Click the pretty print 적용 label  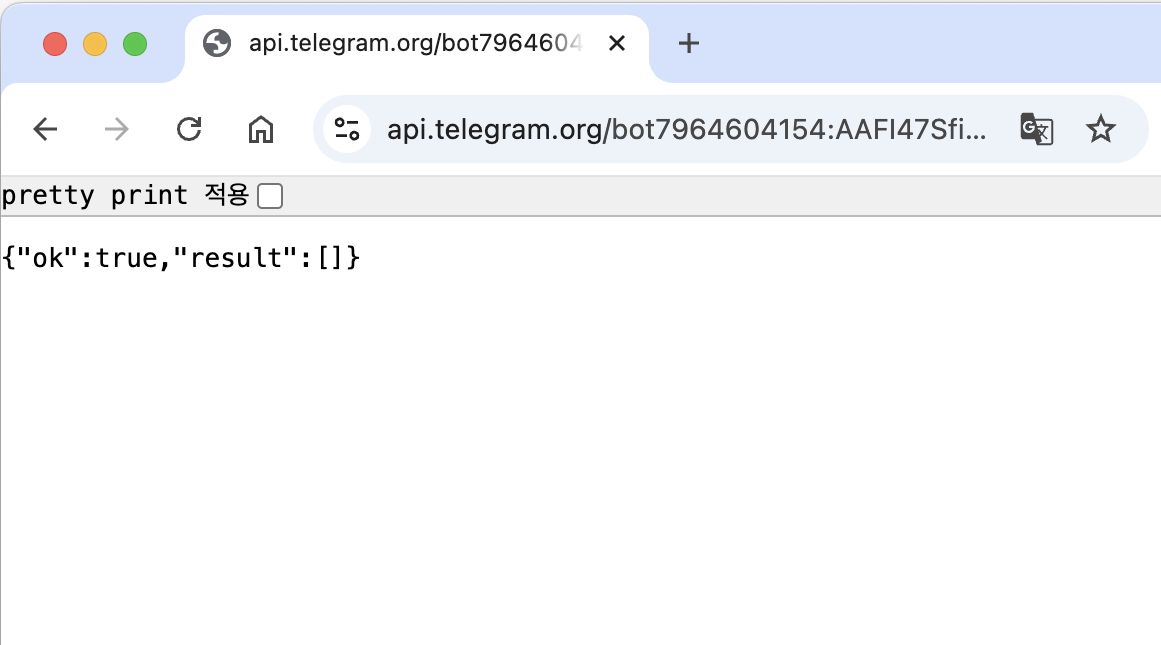point(125,195)
